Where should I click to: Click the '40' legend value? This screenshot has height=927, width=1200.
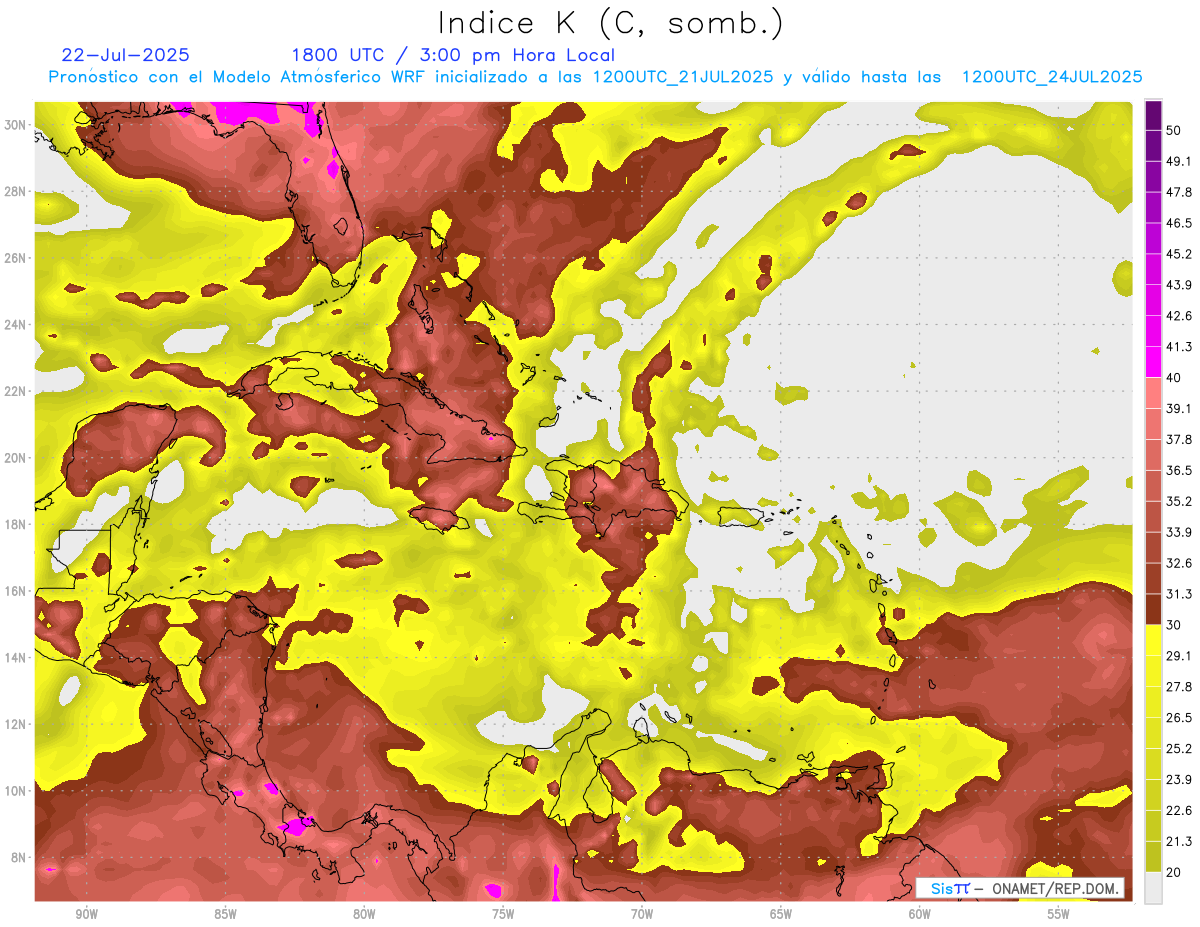click(x=1174, y=377)
